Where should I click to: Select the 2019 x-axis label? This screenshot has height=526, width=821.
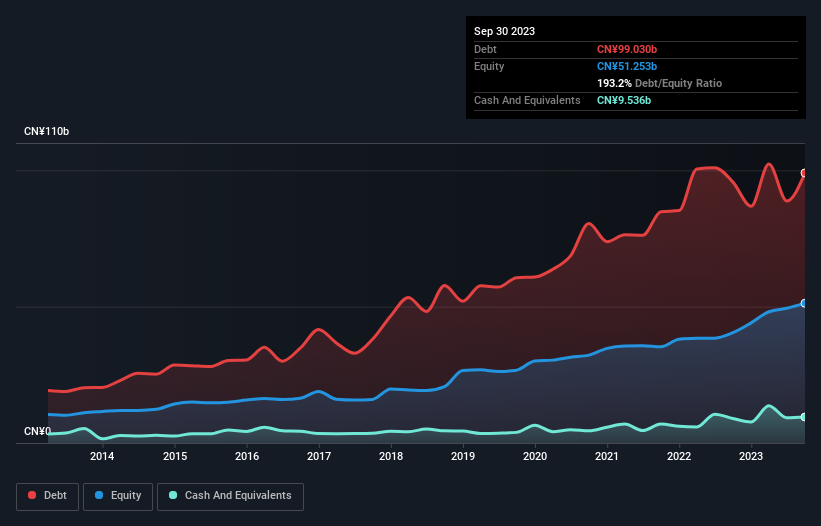[463, 456]
